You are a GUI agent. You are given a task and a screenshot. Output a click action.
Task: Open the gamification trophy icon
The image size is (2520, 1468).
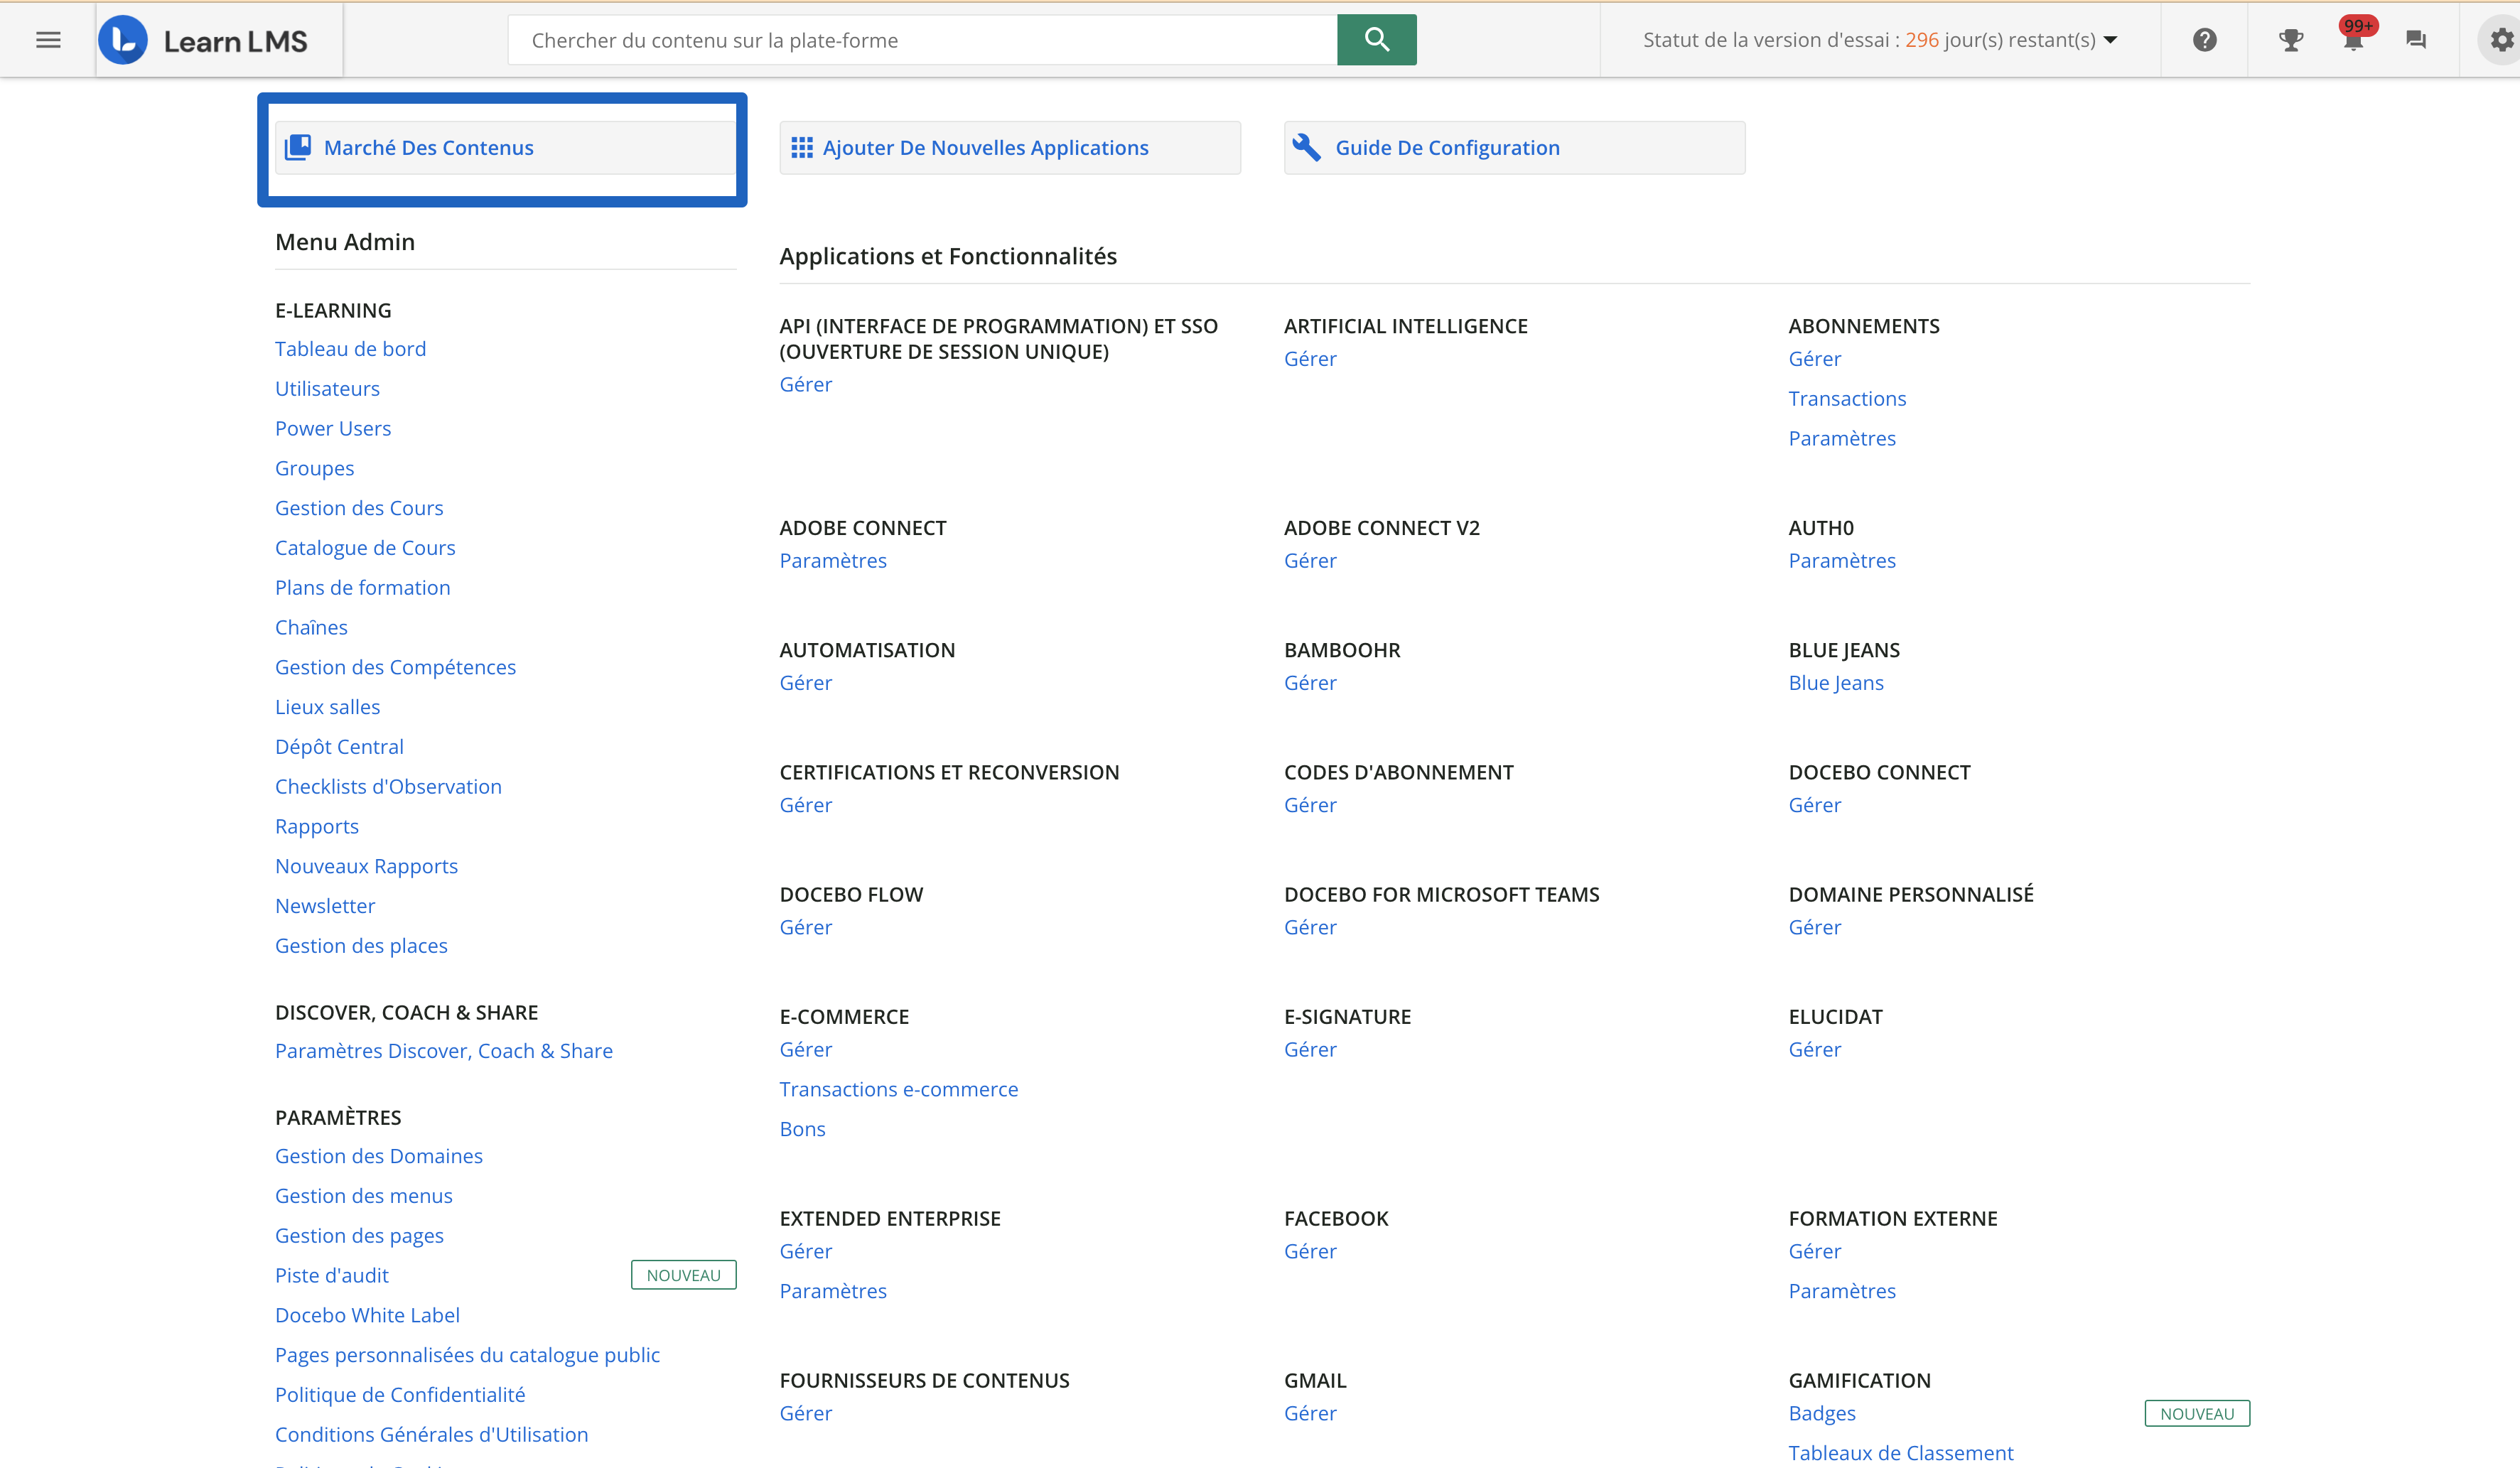pyautogui.click(x=2290, y=40)
